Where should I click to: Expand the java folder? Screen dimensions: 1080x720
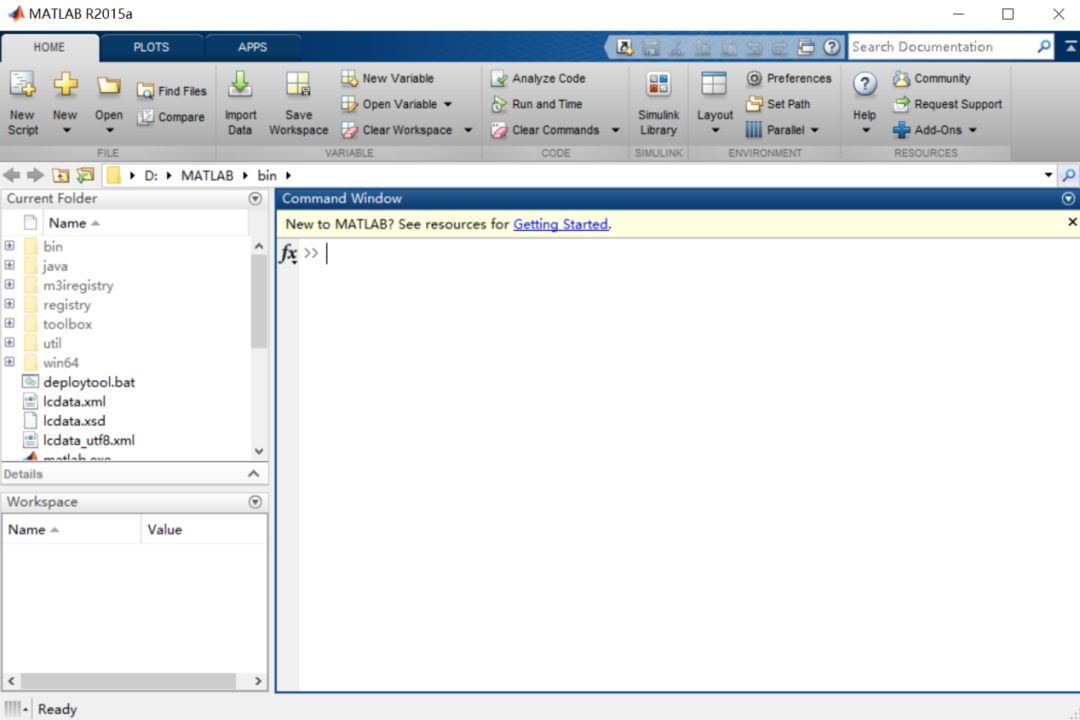pos(10,265)
